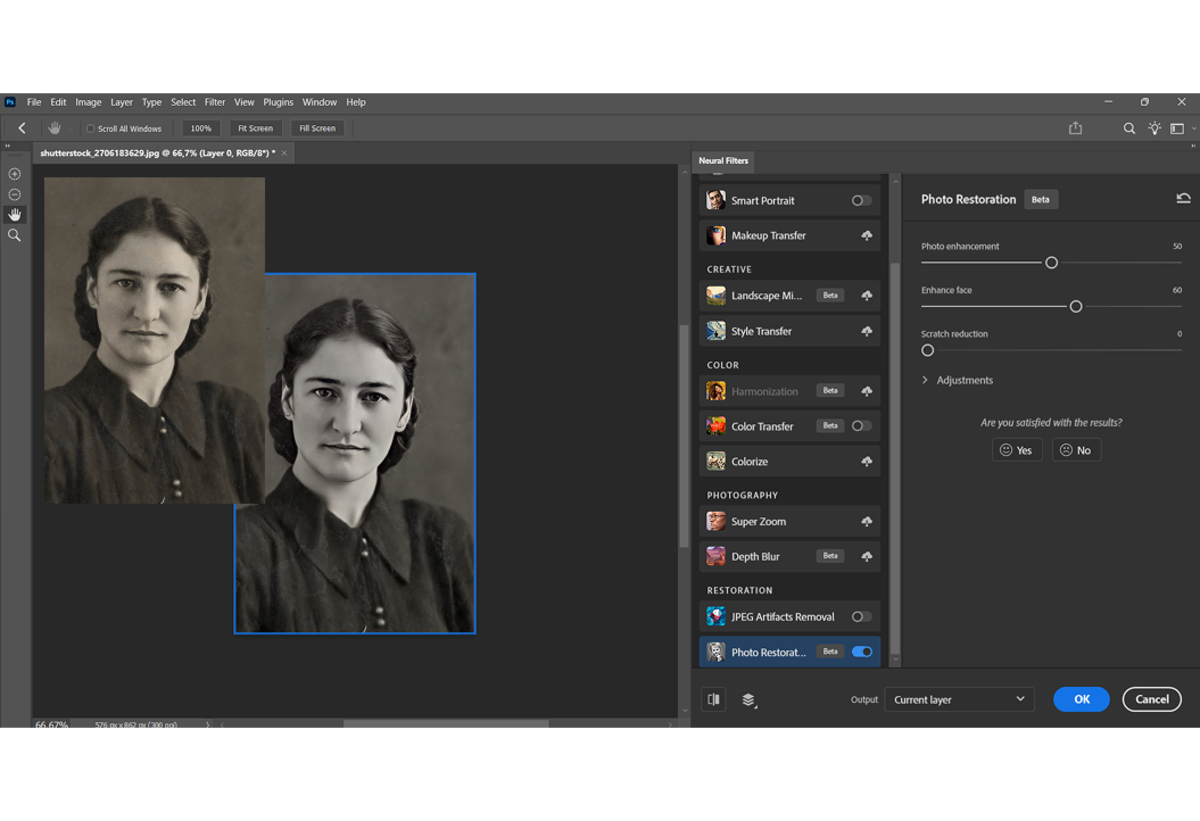Click the Fill Screen button
Viewport: 1200px width, 821px height.
point(317,128)
